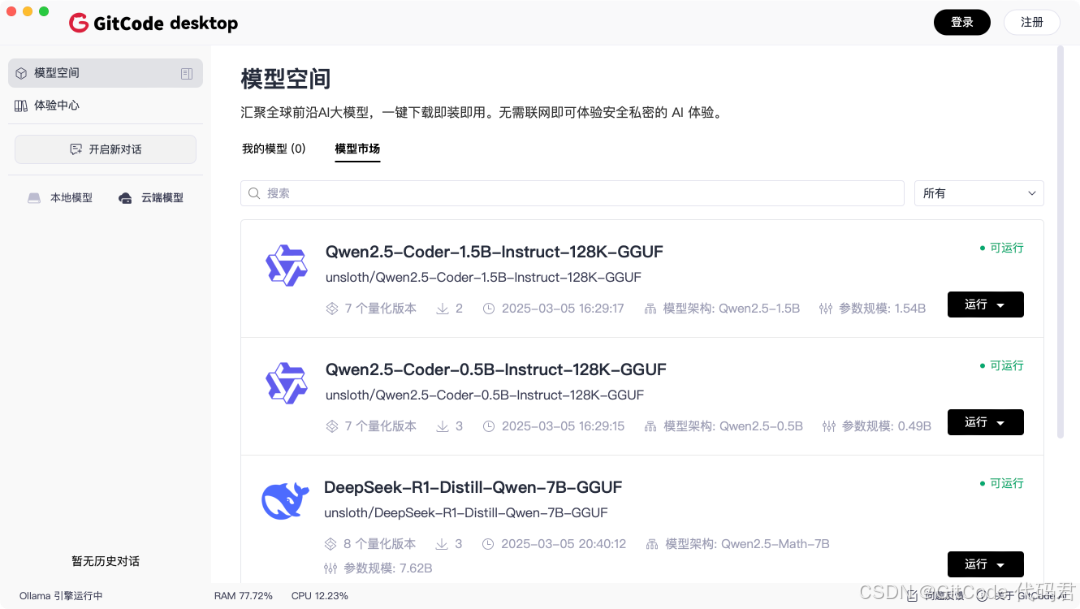The image size is (1080, 609).
Task: Click the 云端模型 cloud icon
Action: pos(125,198)
